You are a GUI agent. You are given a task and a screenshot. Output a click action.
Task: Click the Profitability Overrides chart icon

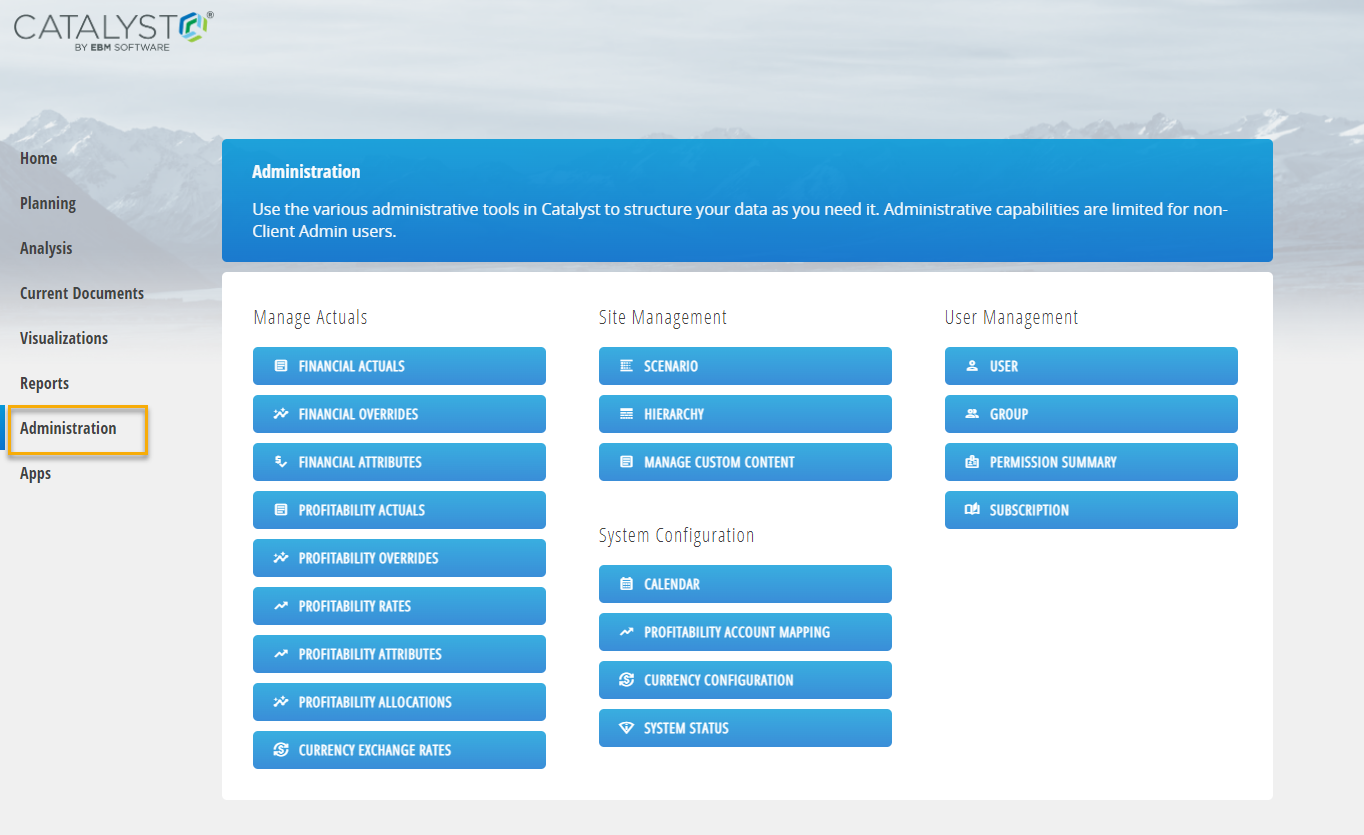pyautogui.click(x=281, y=558)
